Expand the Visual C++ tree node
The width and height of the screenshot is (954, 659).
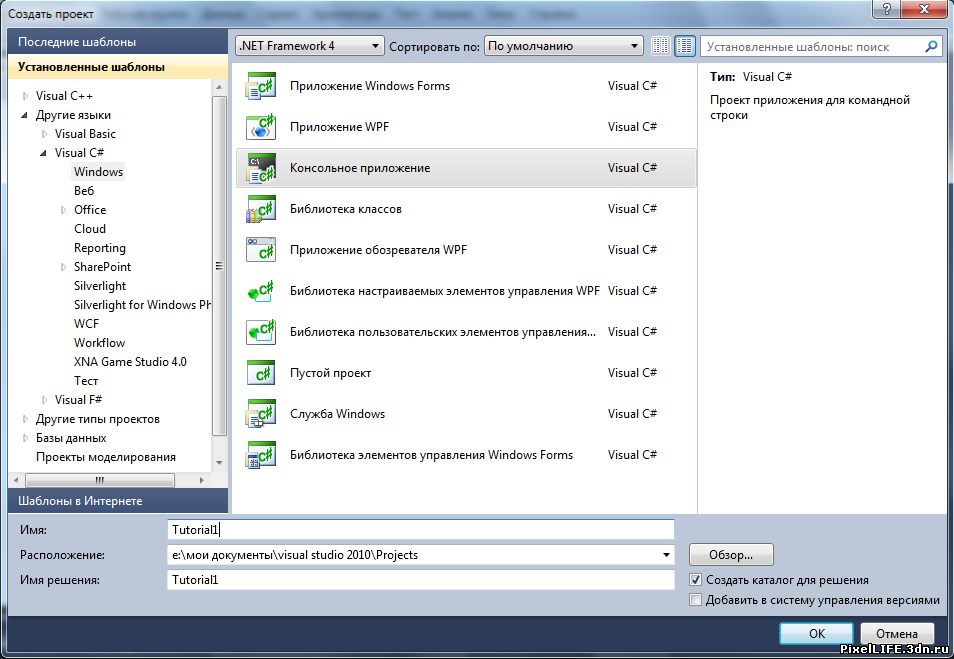tap(25, 96)
